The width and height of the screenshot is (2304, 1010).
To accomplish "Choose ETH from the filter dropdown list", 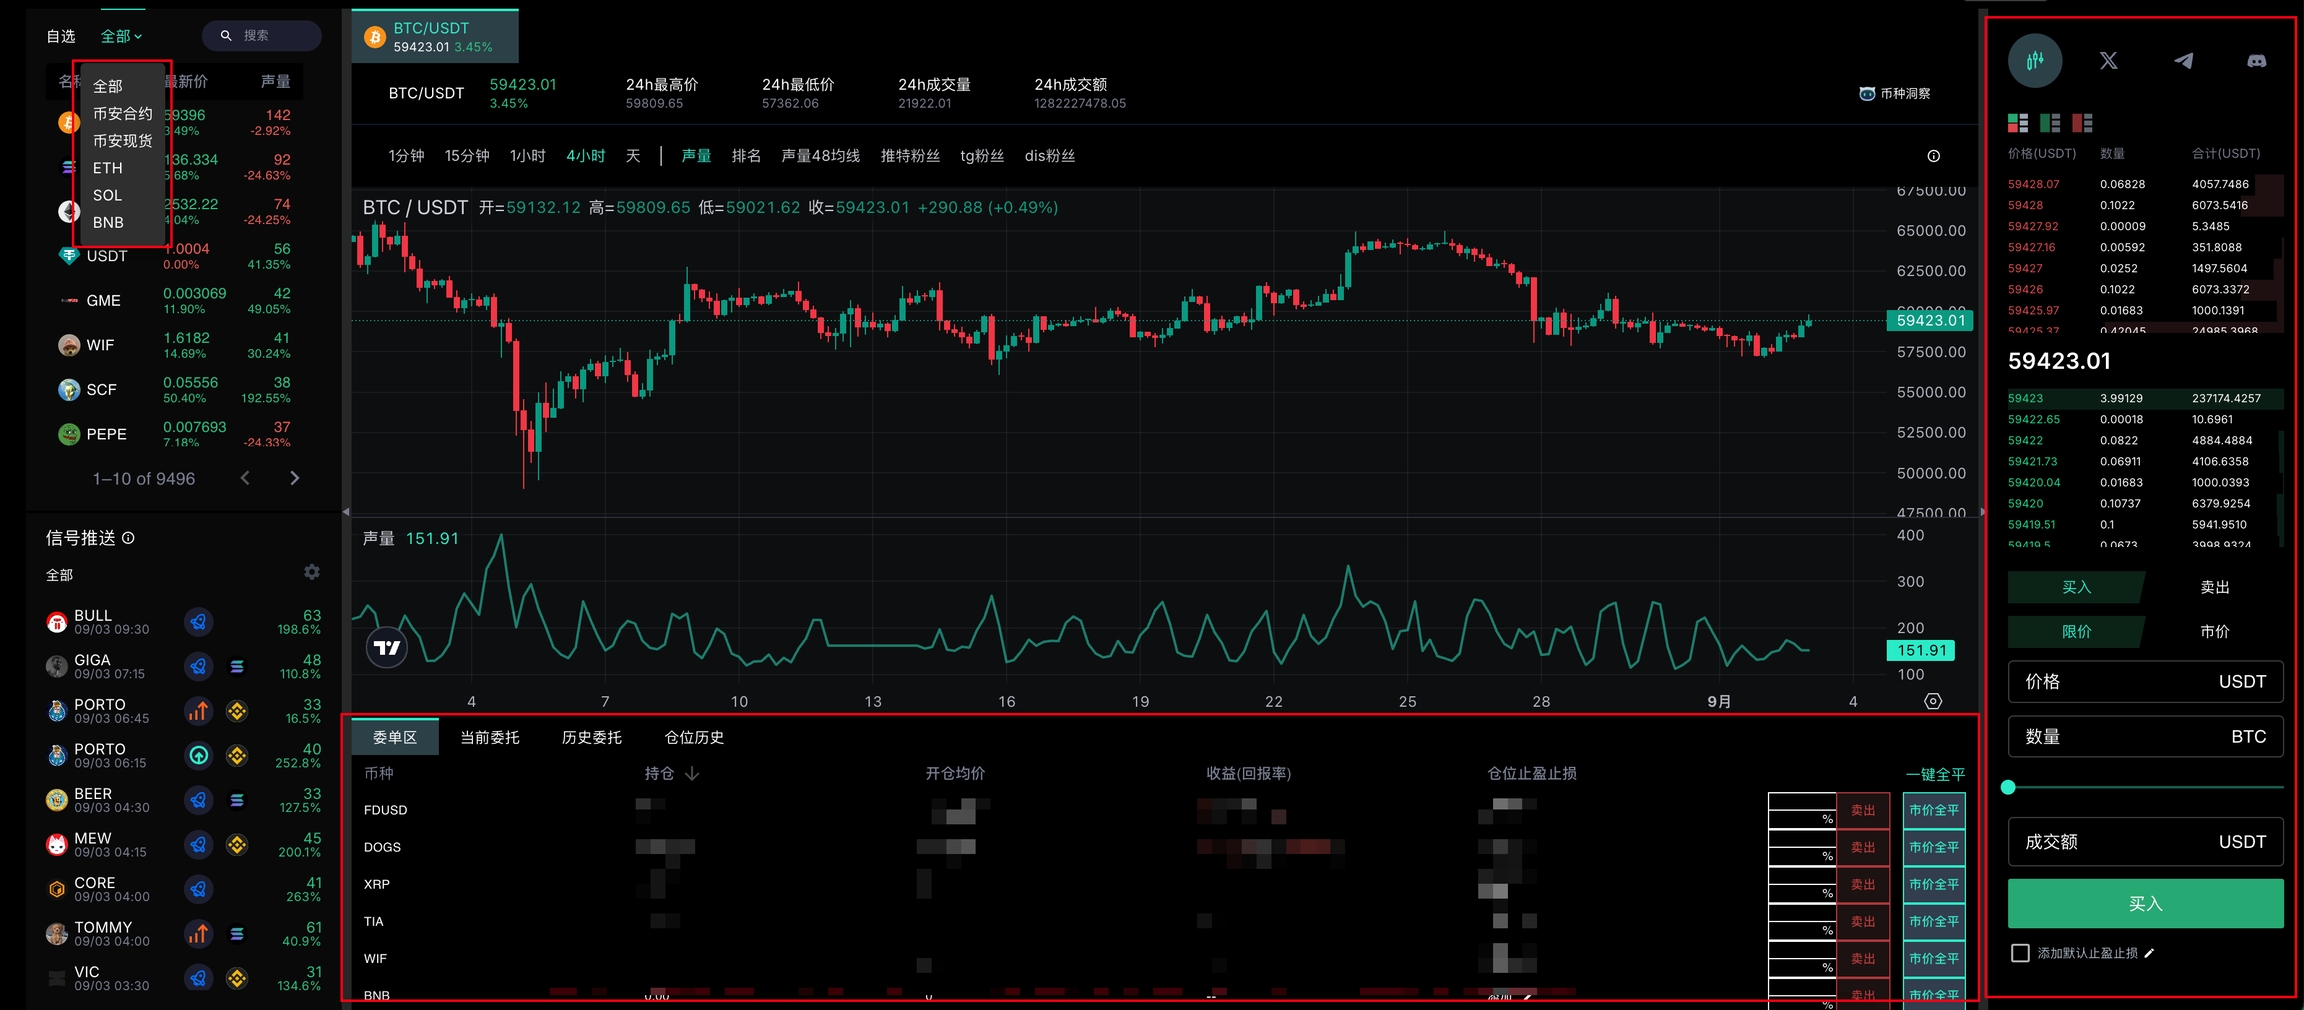I will click(108, 168).
